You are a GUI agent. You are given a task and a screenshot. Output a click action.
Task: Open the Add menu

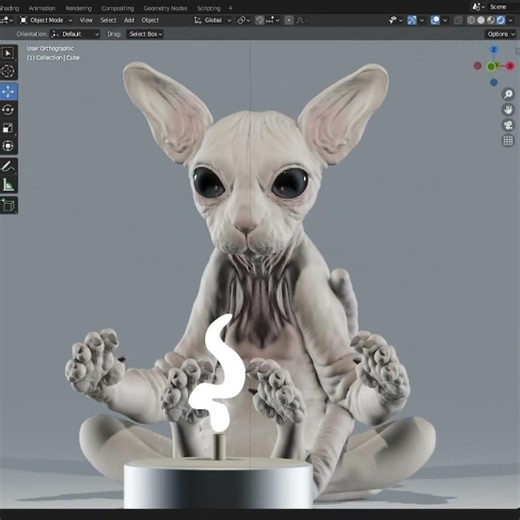tap(129, 20)
